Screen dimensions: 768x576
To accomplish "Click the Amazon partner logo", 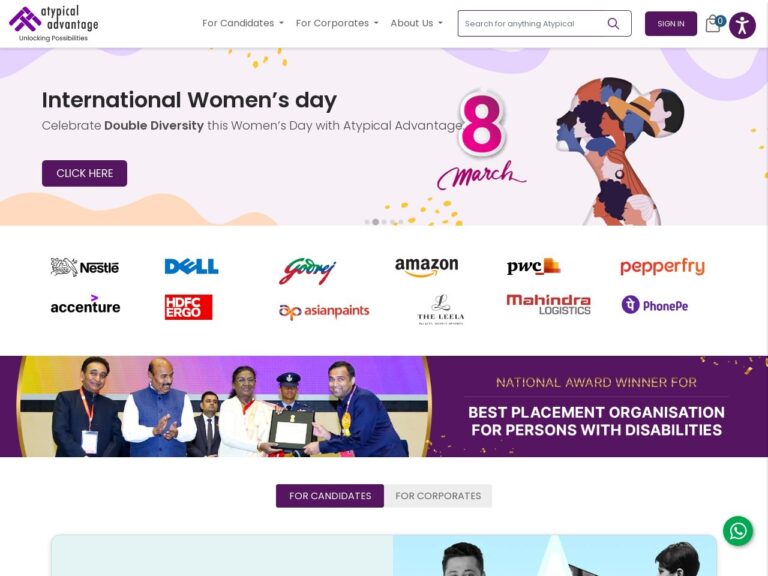I will point(426,267).
